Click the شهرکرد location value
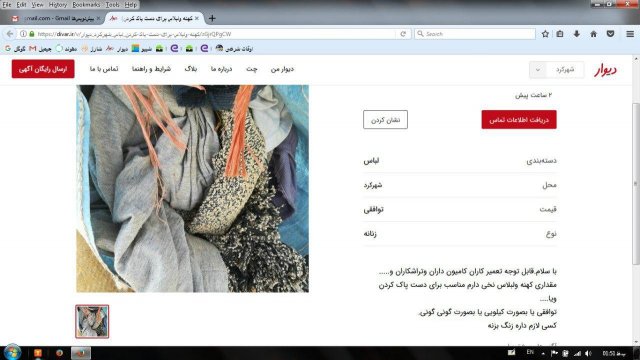 click(373, 185)
